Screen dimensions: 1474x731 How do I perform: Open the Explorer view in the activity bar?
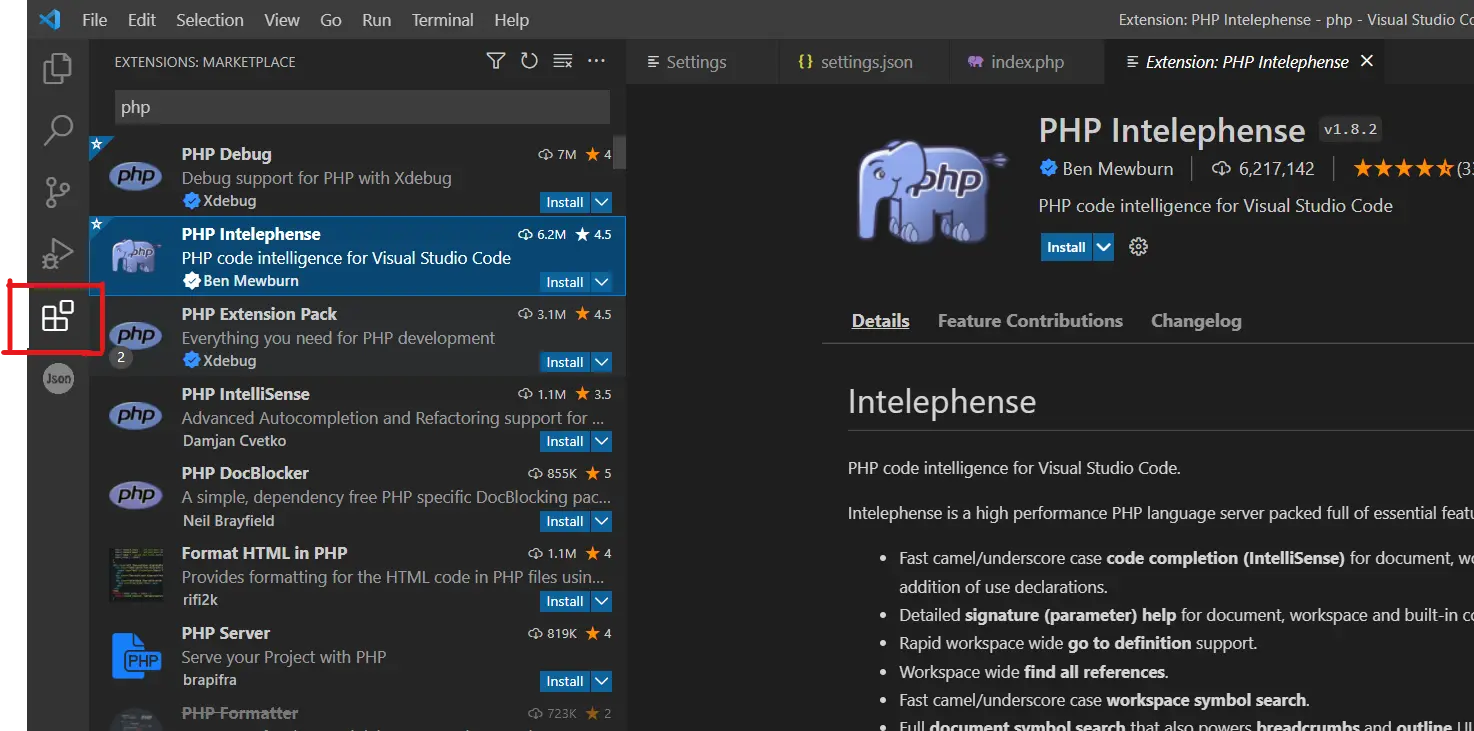point(58,68)
